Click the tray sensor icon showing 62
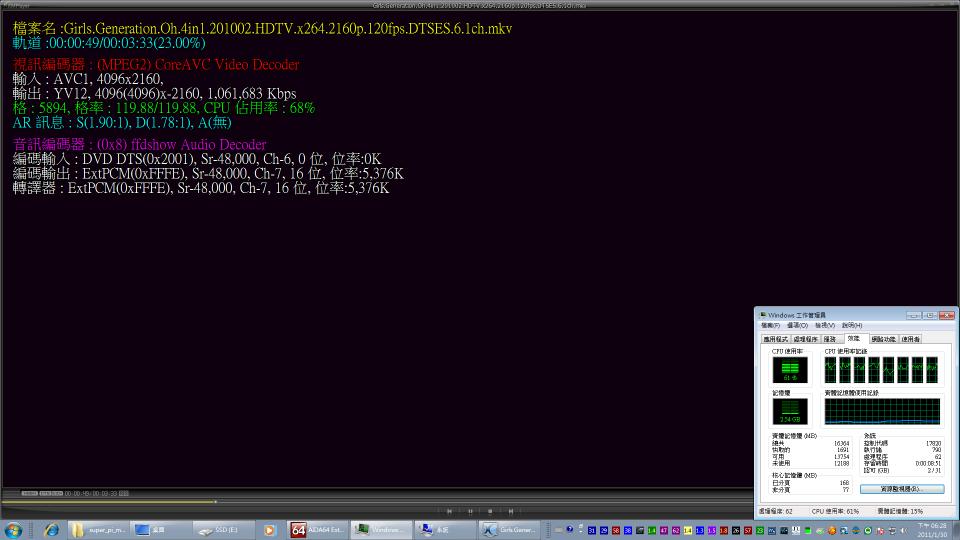Viewport: 960px width, 540px height. tap(676, 531)
